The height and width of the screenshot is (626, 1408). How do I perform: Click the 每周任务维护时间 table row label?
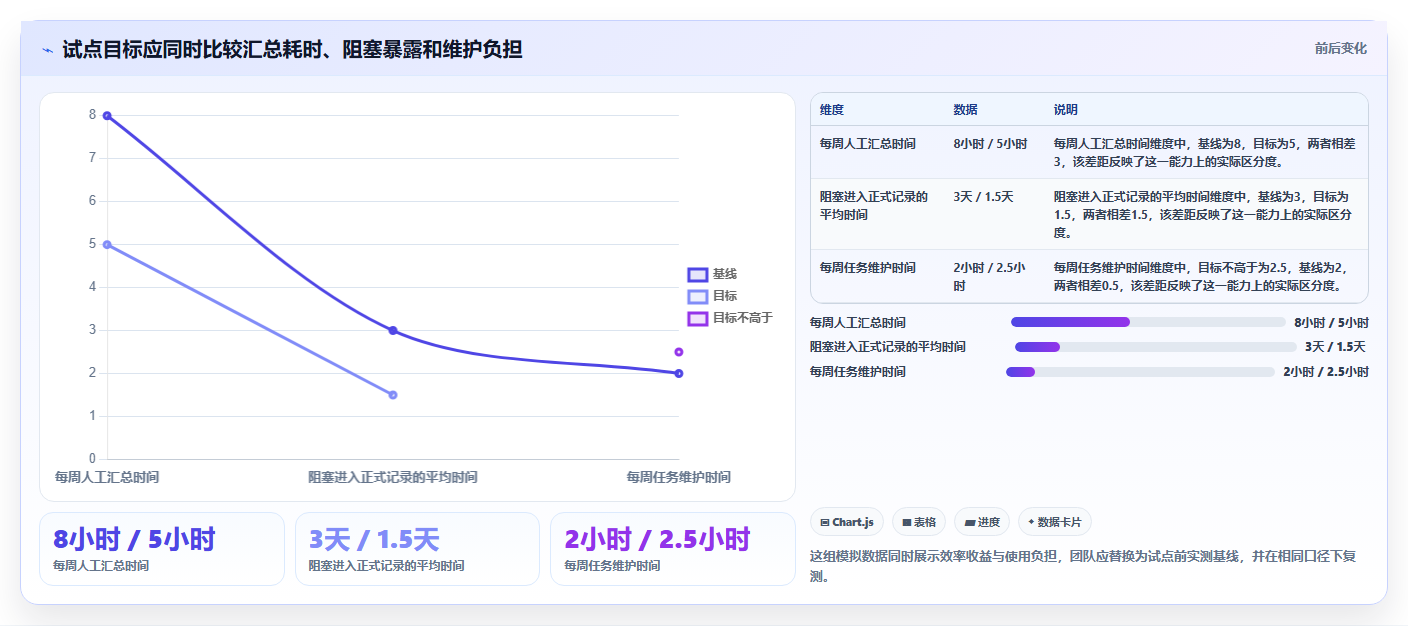point(867,268)
